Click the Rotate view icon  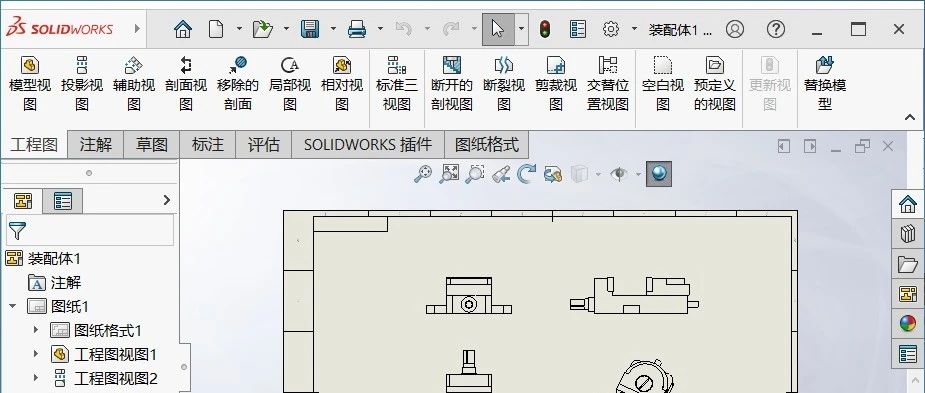pyautogui.click(x=526, y=173)
